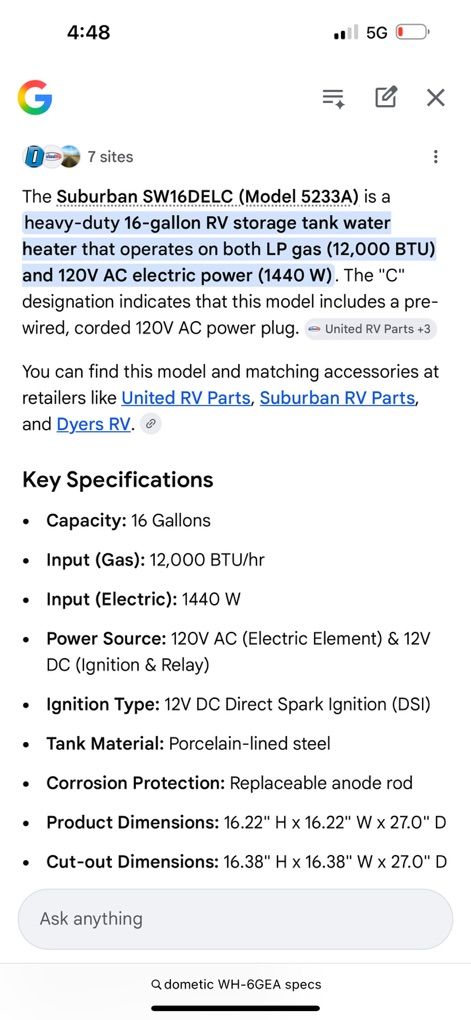Tap the link chain icon after Dyers RV

(x=150, y=424)
